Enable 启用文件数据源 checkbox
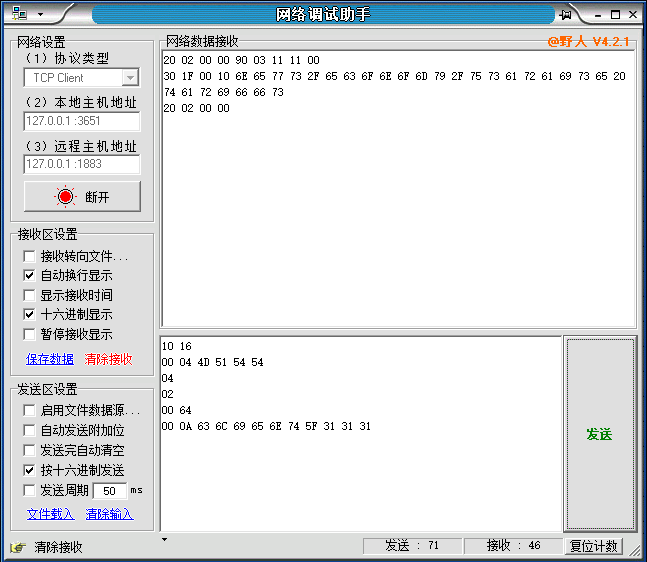Image resolution: width=647 pixels, height=562 pixels. click(29, 410)
